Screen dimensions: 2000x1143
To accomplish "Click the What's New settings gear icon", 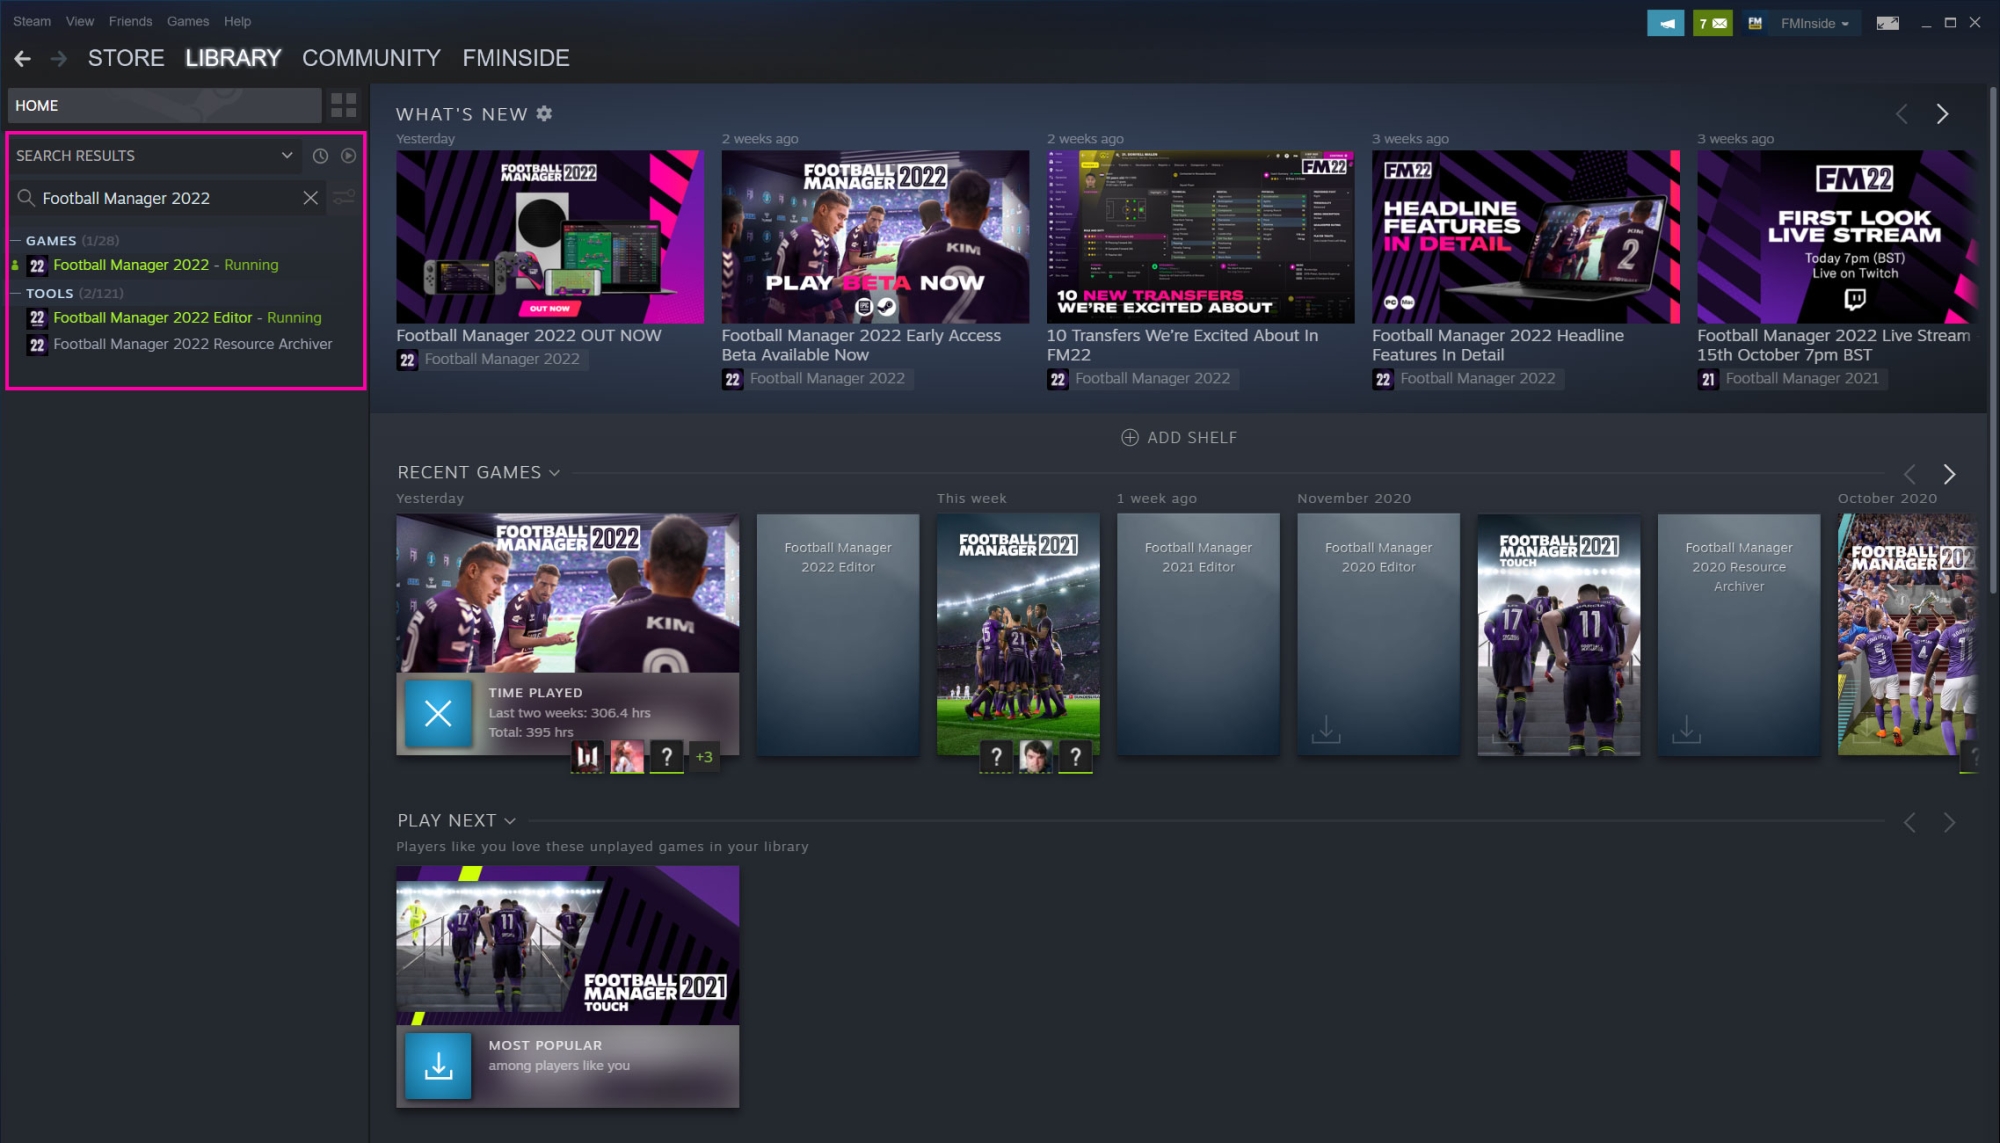I will 545,113.
